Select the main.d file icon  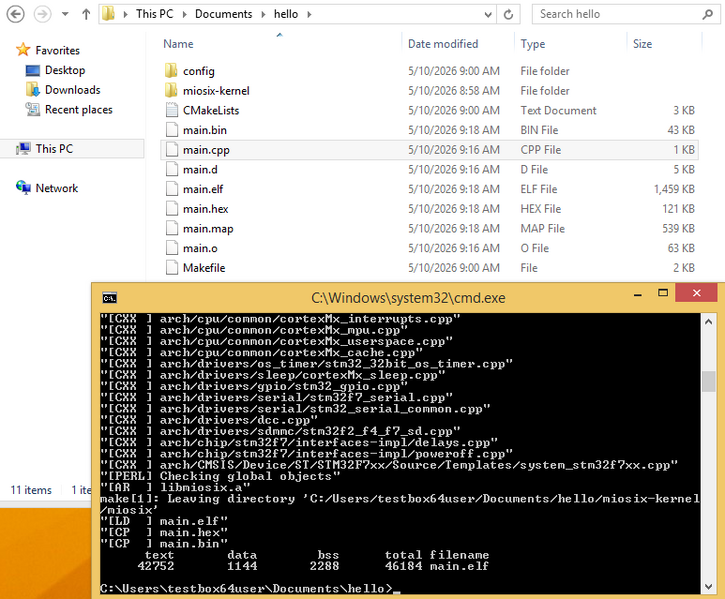pyautogui.click(x=172, y=169)
